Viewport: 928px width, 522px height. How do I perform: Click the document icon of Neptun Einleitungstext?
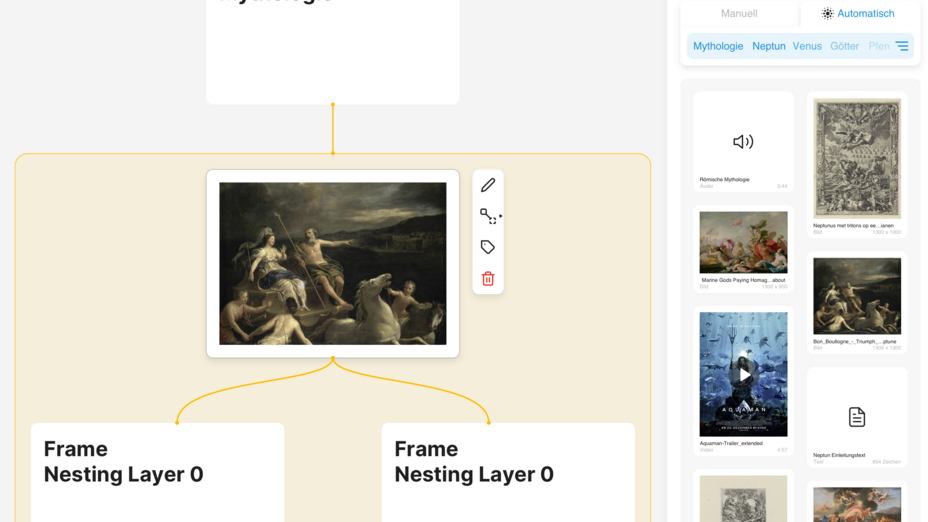click(x=856, y=417)
